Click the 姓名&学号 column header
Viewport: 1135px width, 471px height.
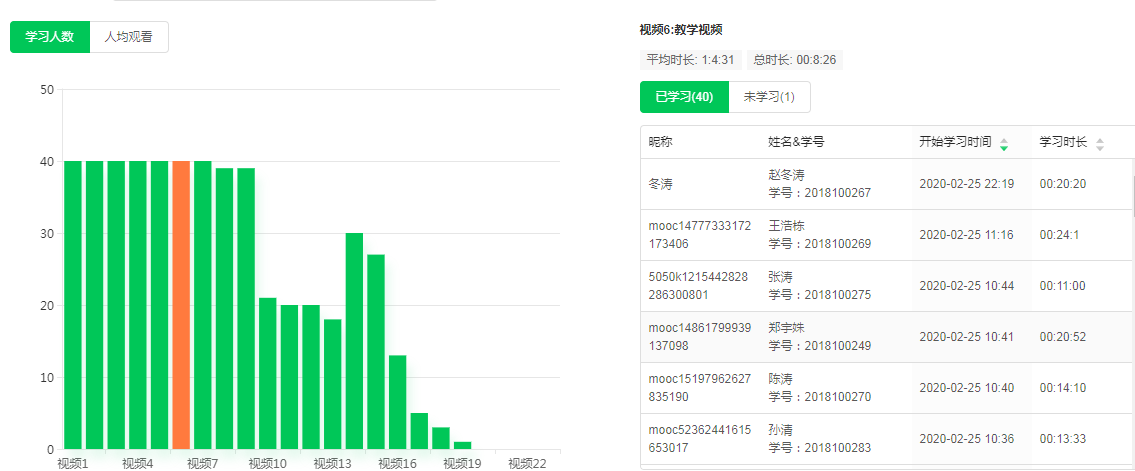[796, 142]
